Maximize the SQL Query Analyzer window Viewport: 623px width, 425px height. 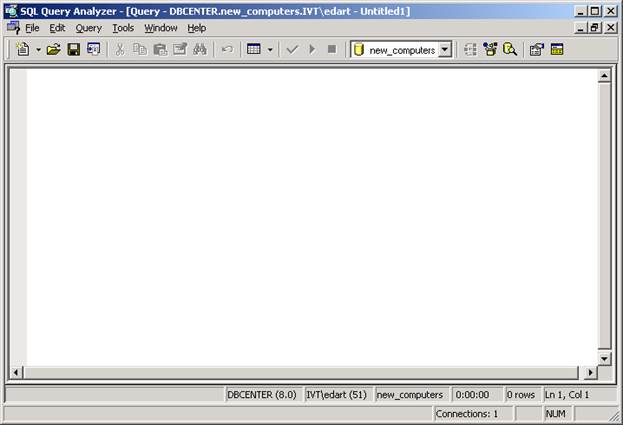coord(595,11)
